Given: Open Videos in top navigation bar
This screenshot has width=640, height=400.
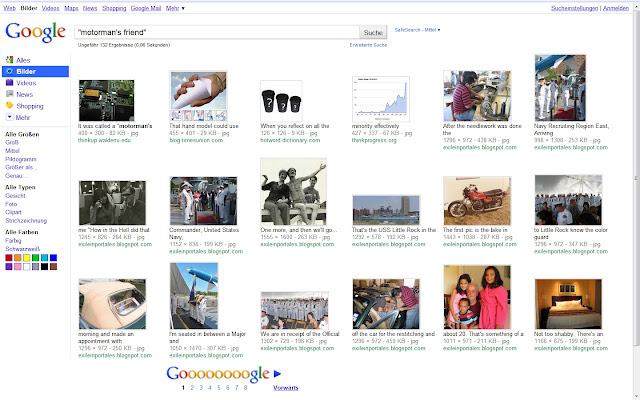Looking at the screenshot, I should pyautogui.click(x=50, y=8).
